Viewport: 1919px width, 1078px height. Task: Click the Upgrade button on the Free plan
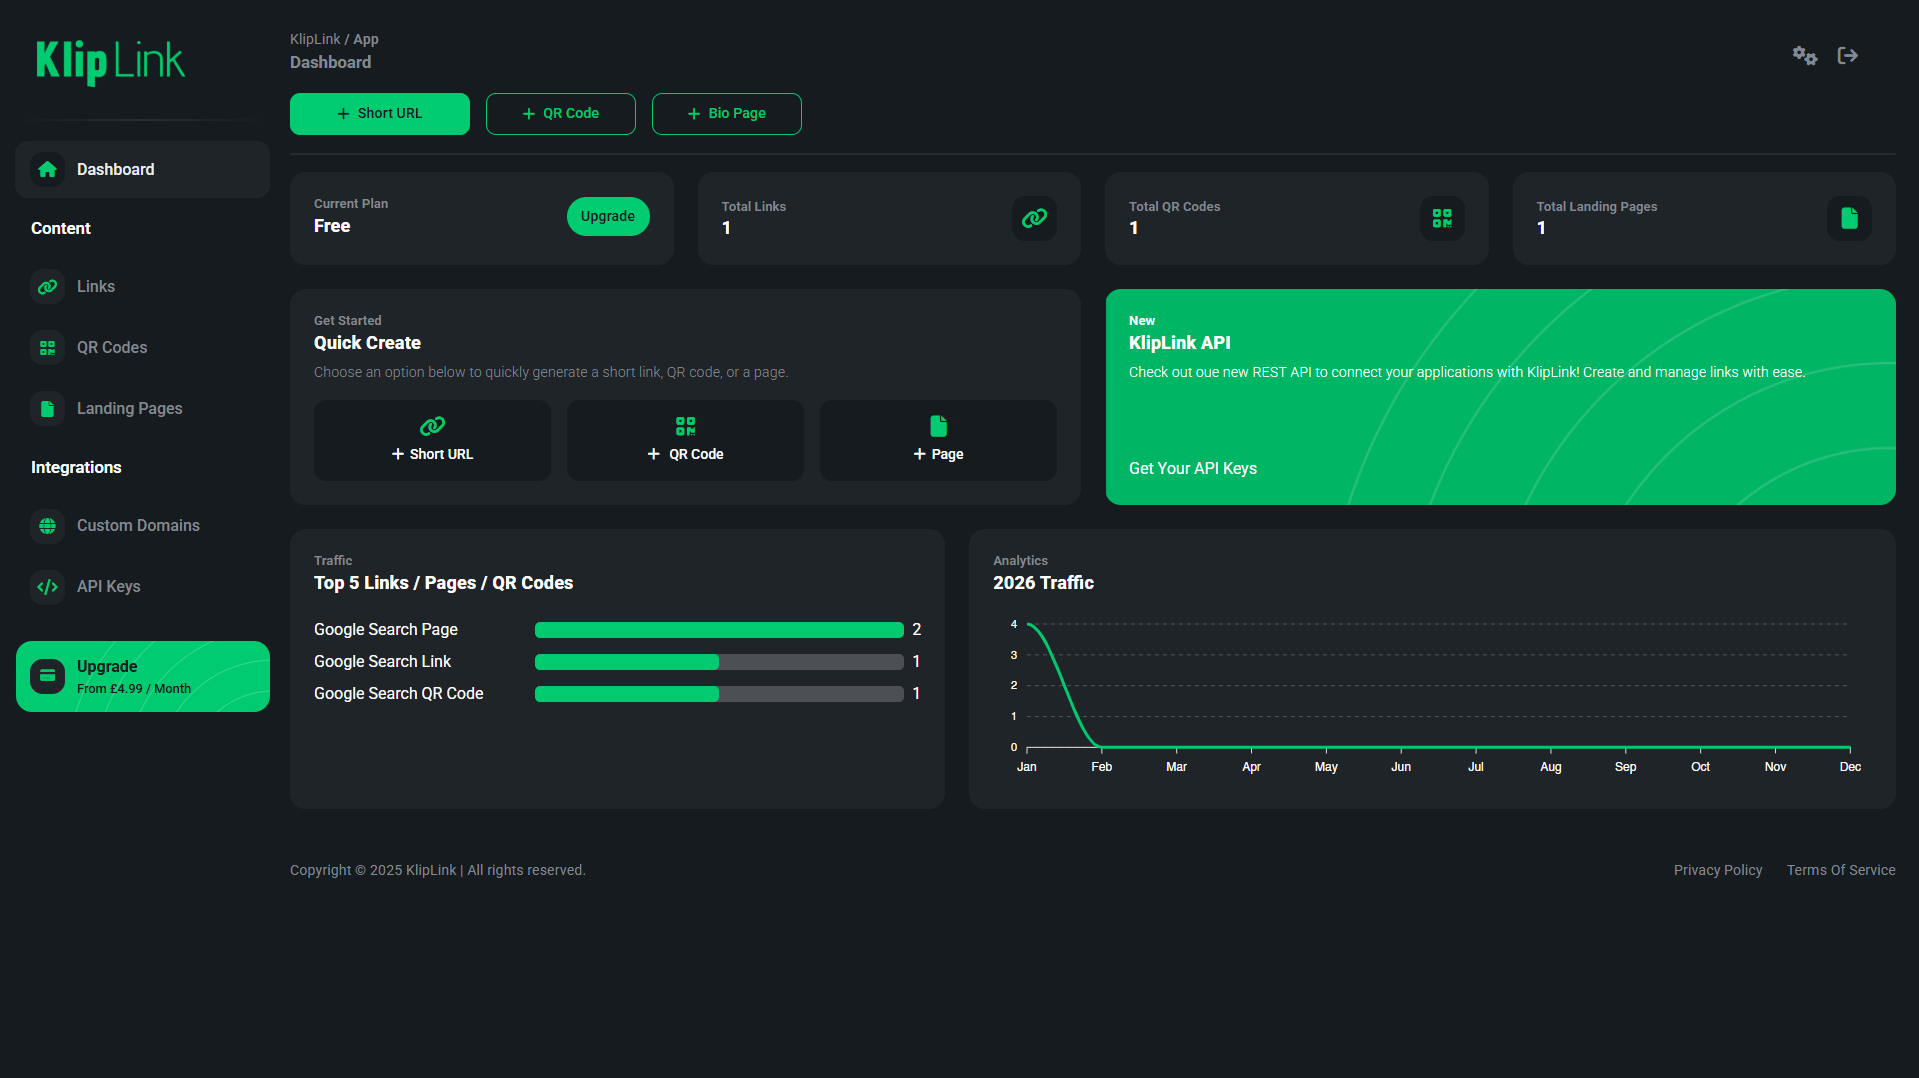pos(607,216)
